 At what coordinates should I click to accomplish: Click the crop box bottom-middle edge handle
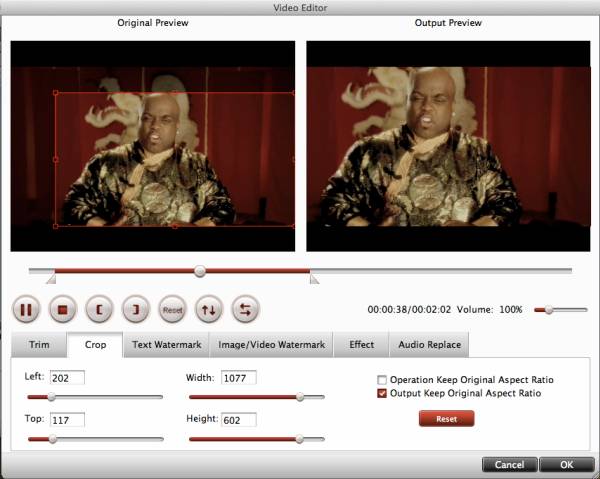[x=175, y=226]
